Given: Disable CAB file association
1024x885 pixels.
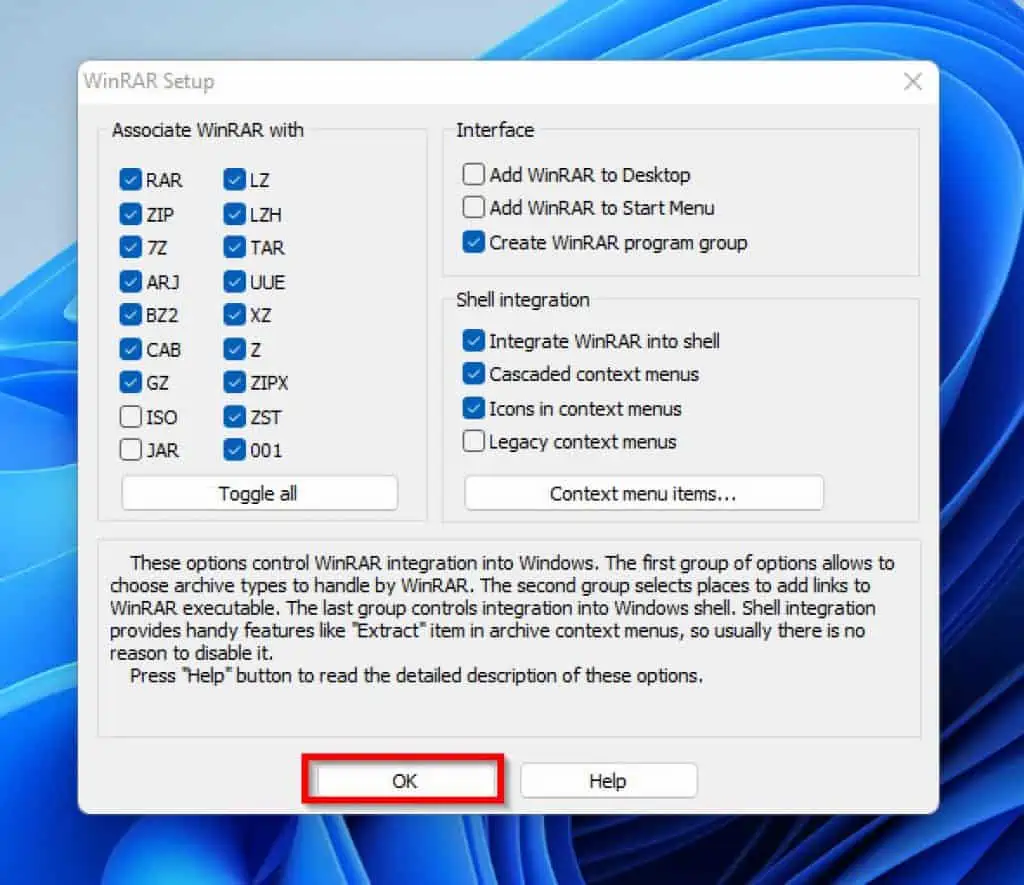Looking at the screenshot, I should tap(131, 349).
